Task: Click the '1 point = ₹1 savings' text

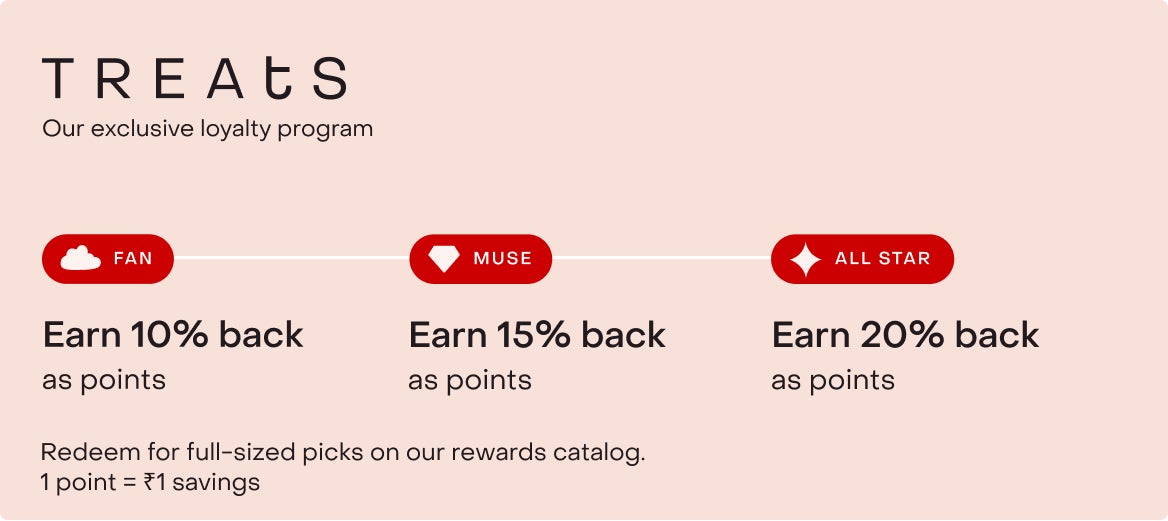Action: (150, 482)
